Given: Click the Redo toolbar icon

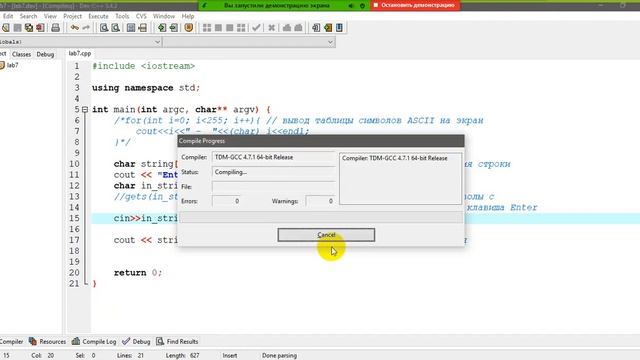Looking at the screenshot, I should click(x=86, y=28).
